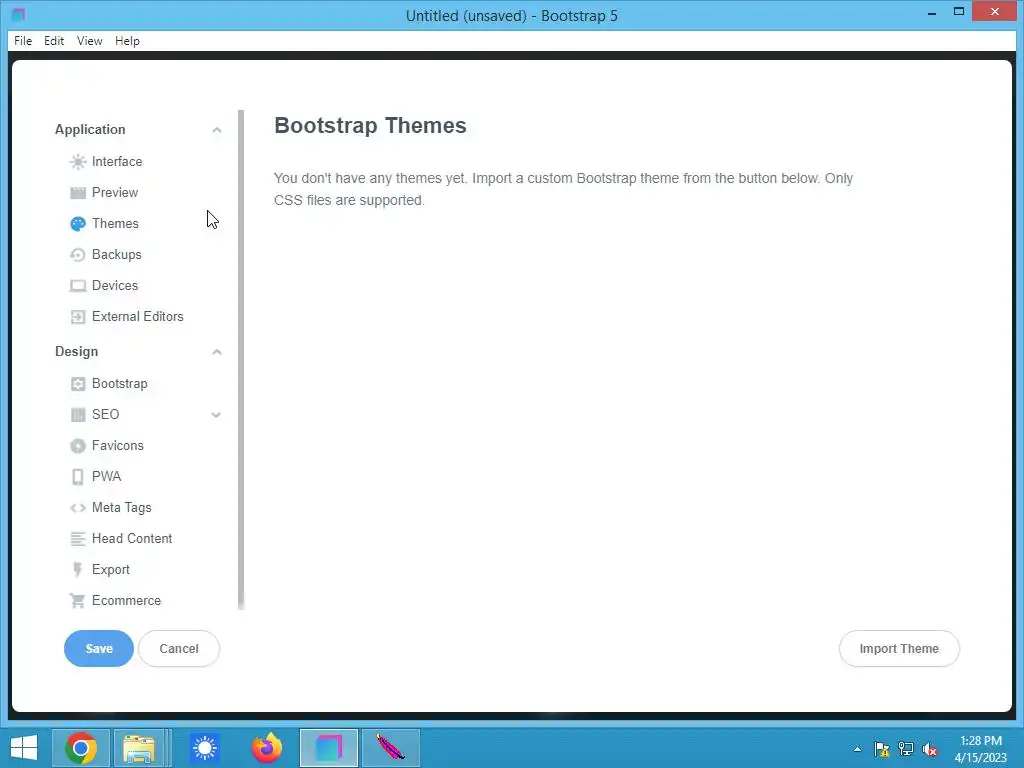This screenshot has width=1024, height=768.
Task: Click the Meta Tags code icon
Action: point(78,508)
